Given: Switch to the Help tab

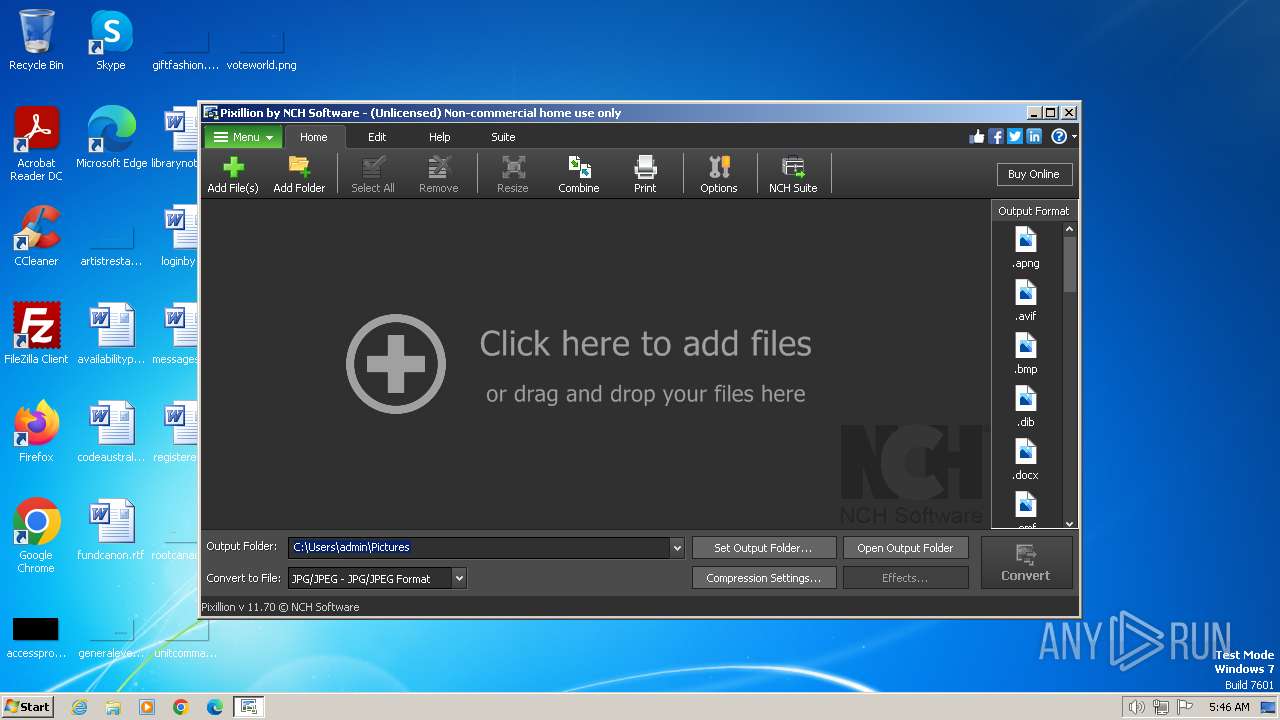Looking at the screenshot, I should pos(440,137).
